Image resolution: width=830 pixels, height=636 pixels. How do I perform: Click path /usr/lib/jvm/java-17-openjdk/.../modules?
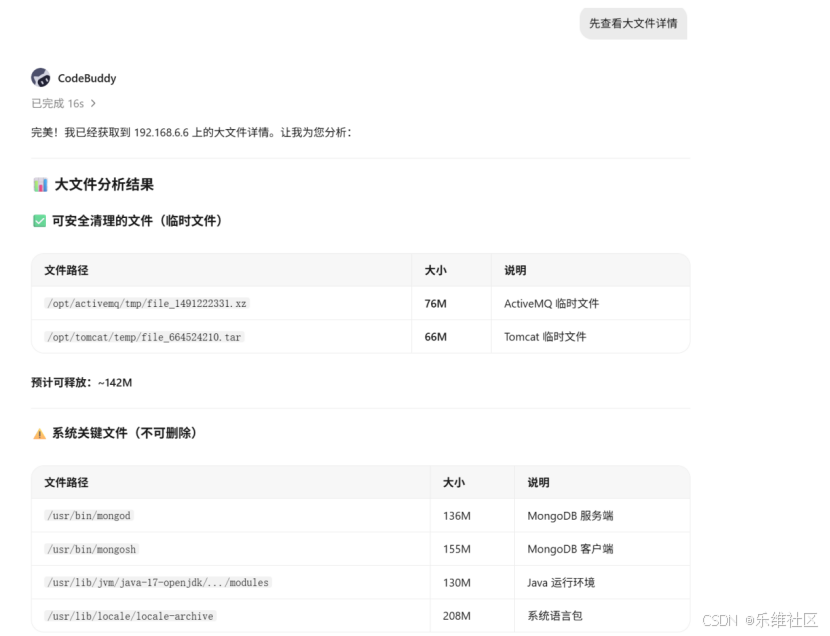(158, 583)
